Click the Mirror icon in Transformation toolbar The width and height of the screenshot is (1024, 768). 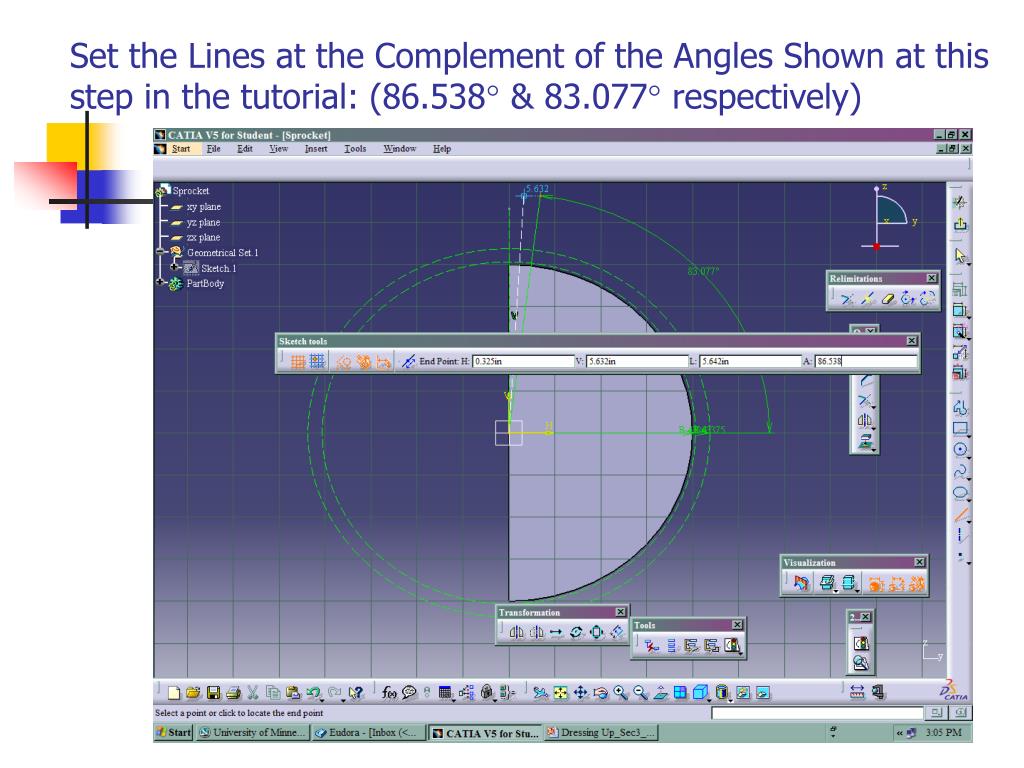coord(517,632)
